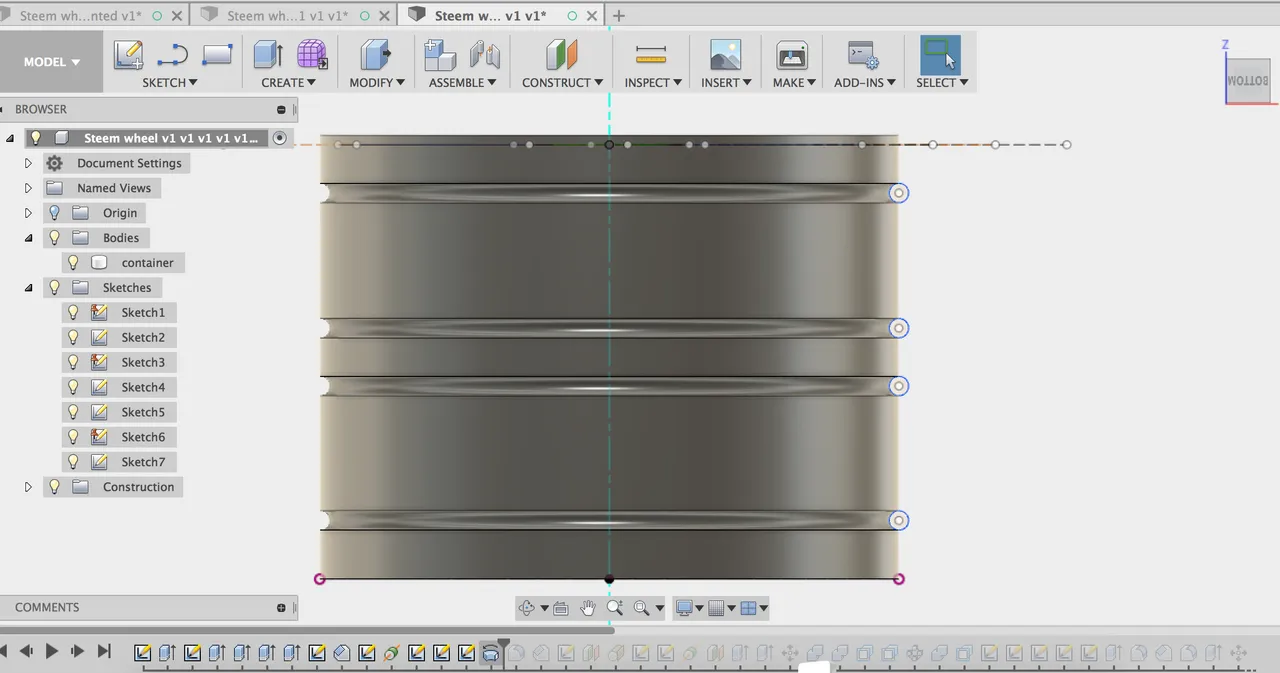Open the CONSTRUCT menu
Image resolution: width=1280 pixels, height=673 pixels.
562,83
